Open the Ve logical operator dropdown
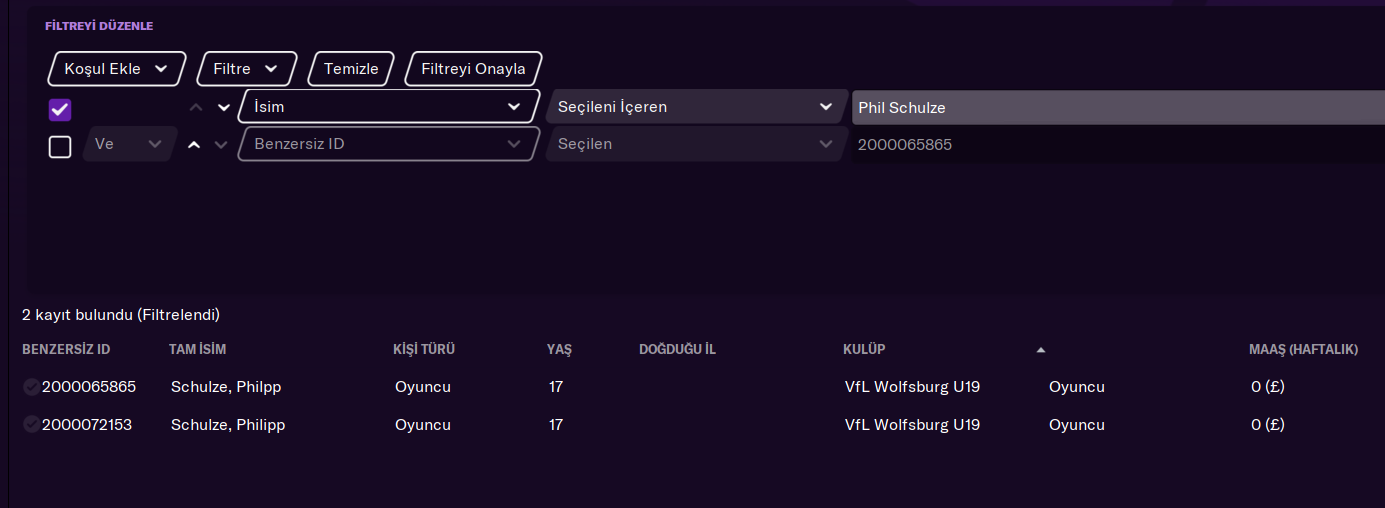1385x508 pixels. 129,145
